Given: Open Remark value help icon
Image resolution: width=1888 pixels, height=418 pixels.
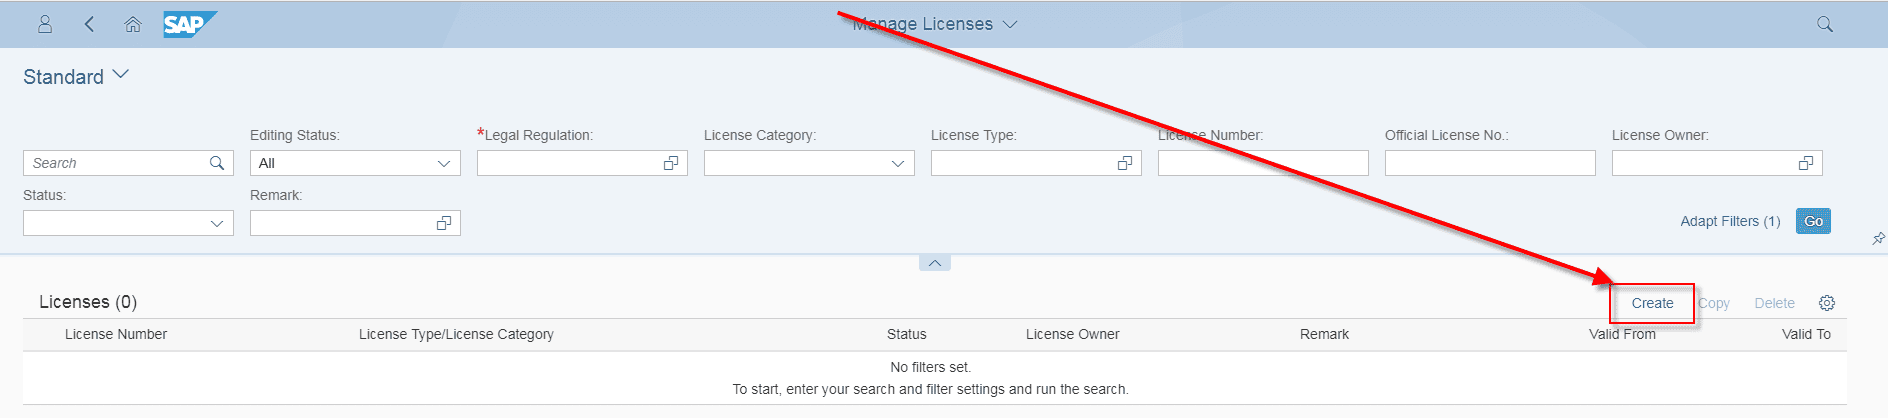Looking at the screenshot, I should point(444,223).
